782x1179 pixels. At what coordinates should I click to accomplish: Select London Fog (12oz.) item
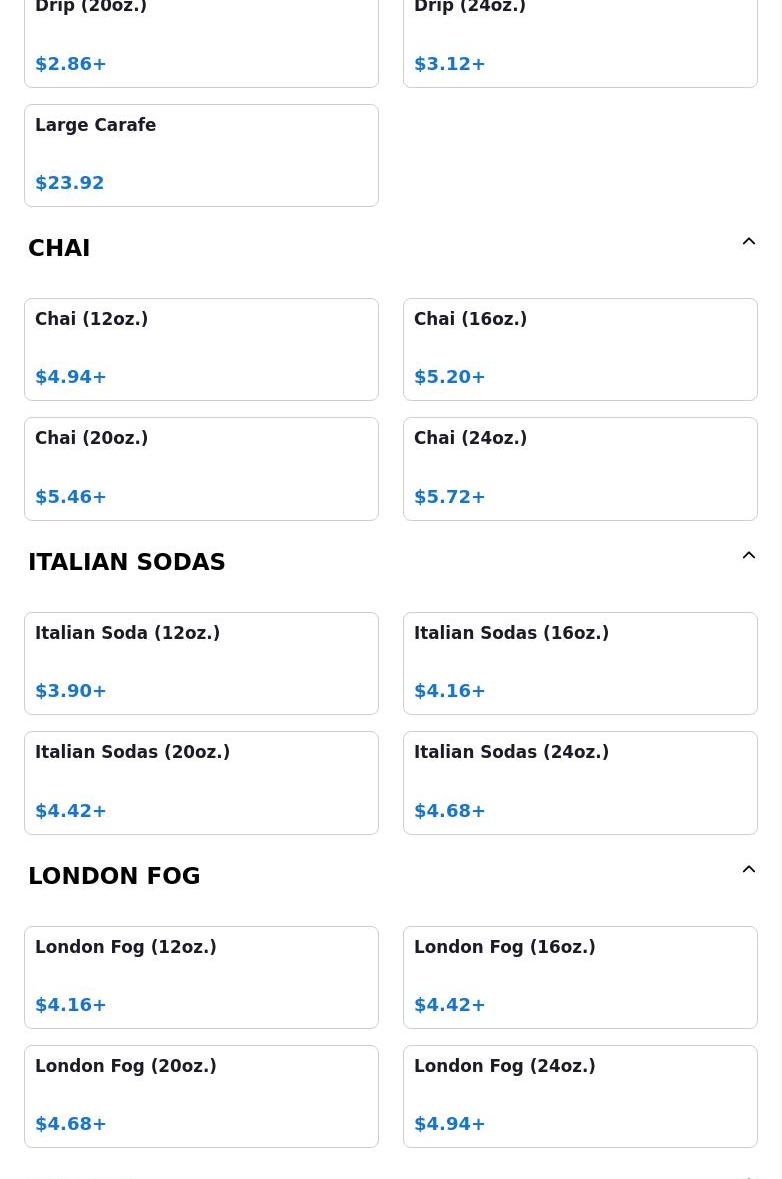[201, 977]
